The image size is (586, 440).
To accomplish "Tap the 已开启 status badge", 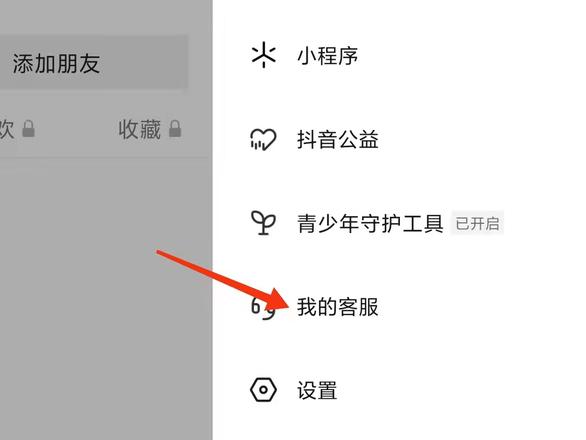I will coord(477,224).
